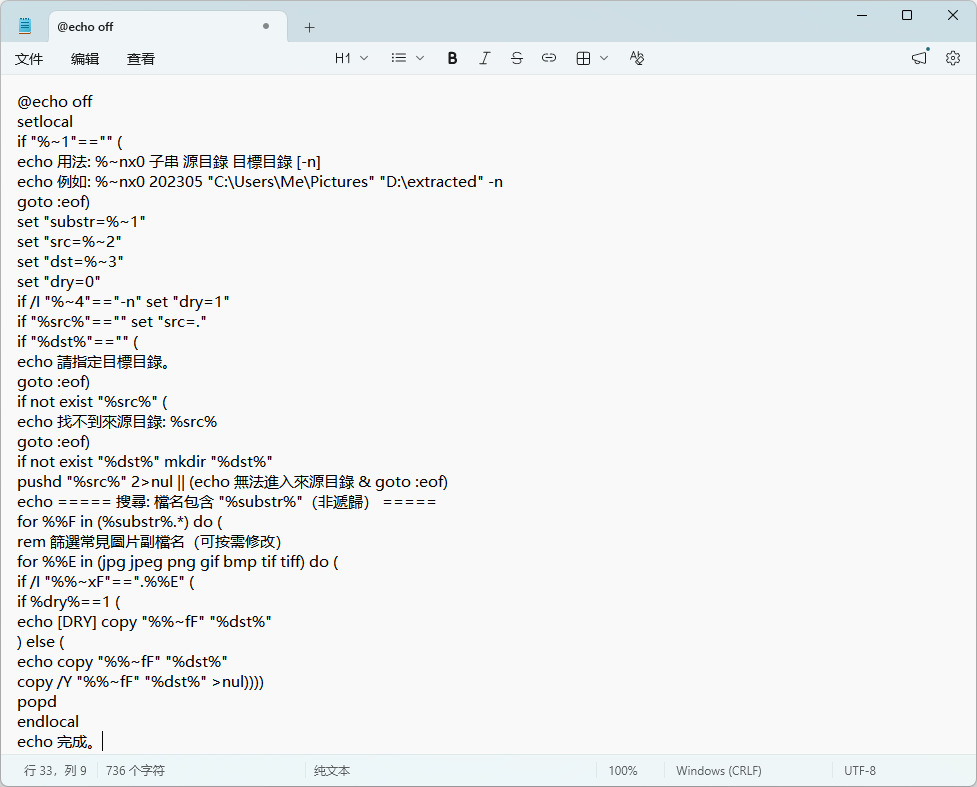977x787 pixels.
Task: Click the 'if %dry%==1 (' line
Action: click(69, 602)
